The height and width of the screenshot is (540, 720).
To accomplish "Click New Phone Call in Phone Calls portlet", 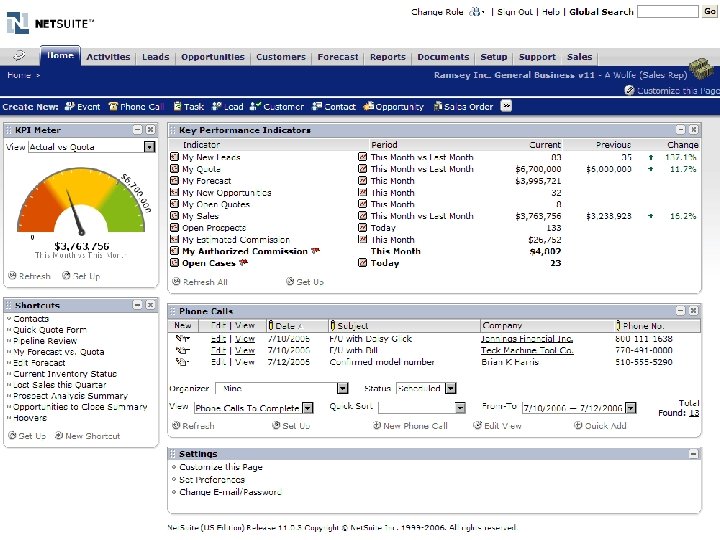I will click(x=410, y=426).
